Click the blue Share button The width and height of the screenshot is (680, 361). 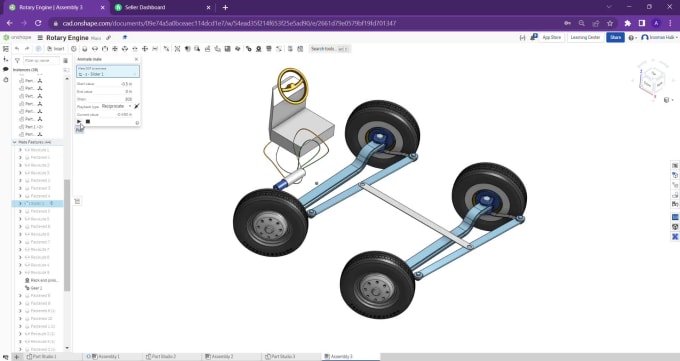pos(615,37)
